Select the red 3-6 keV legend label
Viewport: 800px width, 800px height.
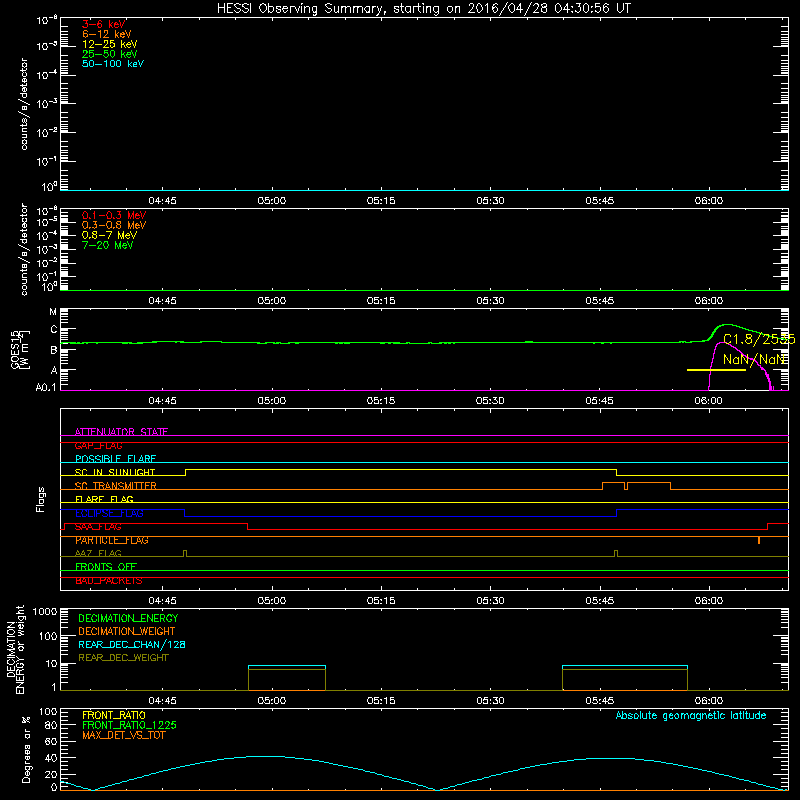click(x=104, y=24)
